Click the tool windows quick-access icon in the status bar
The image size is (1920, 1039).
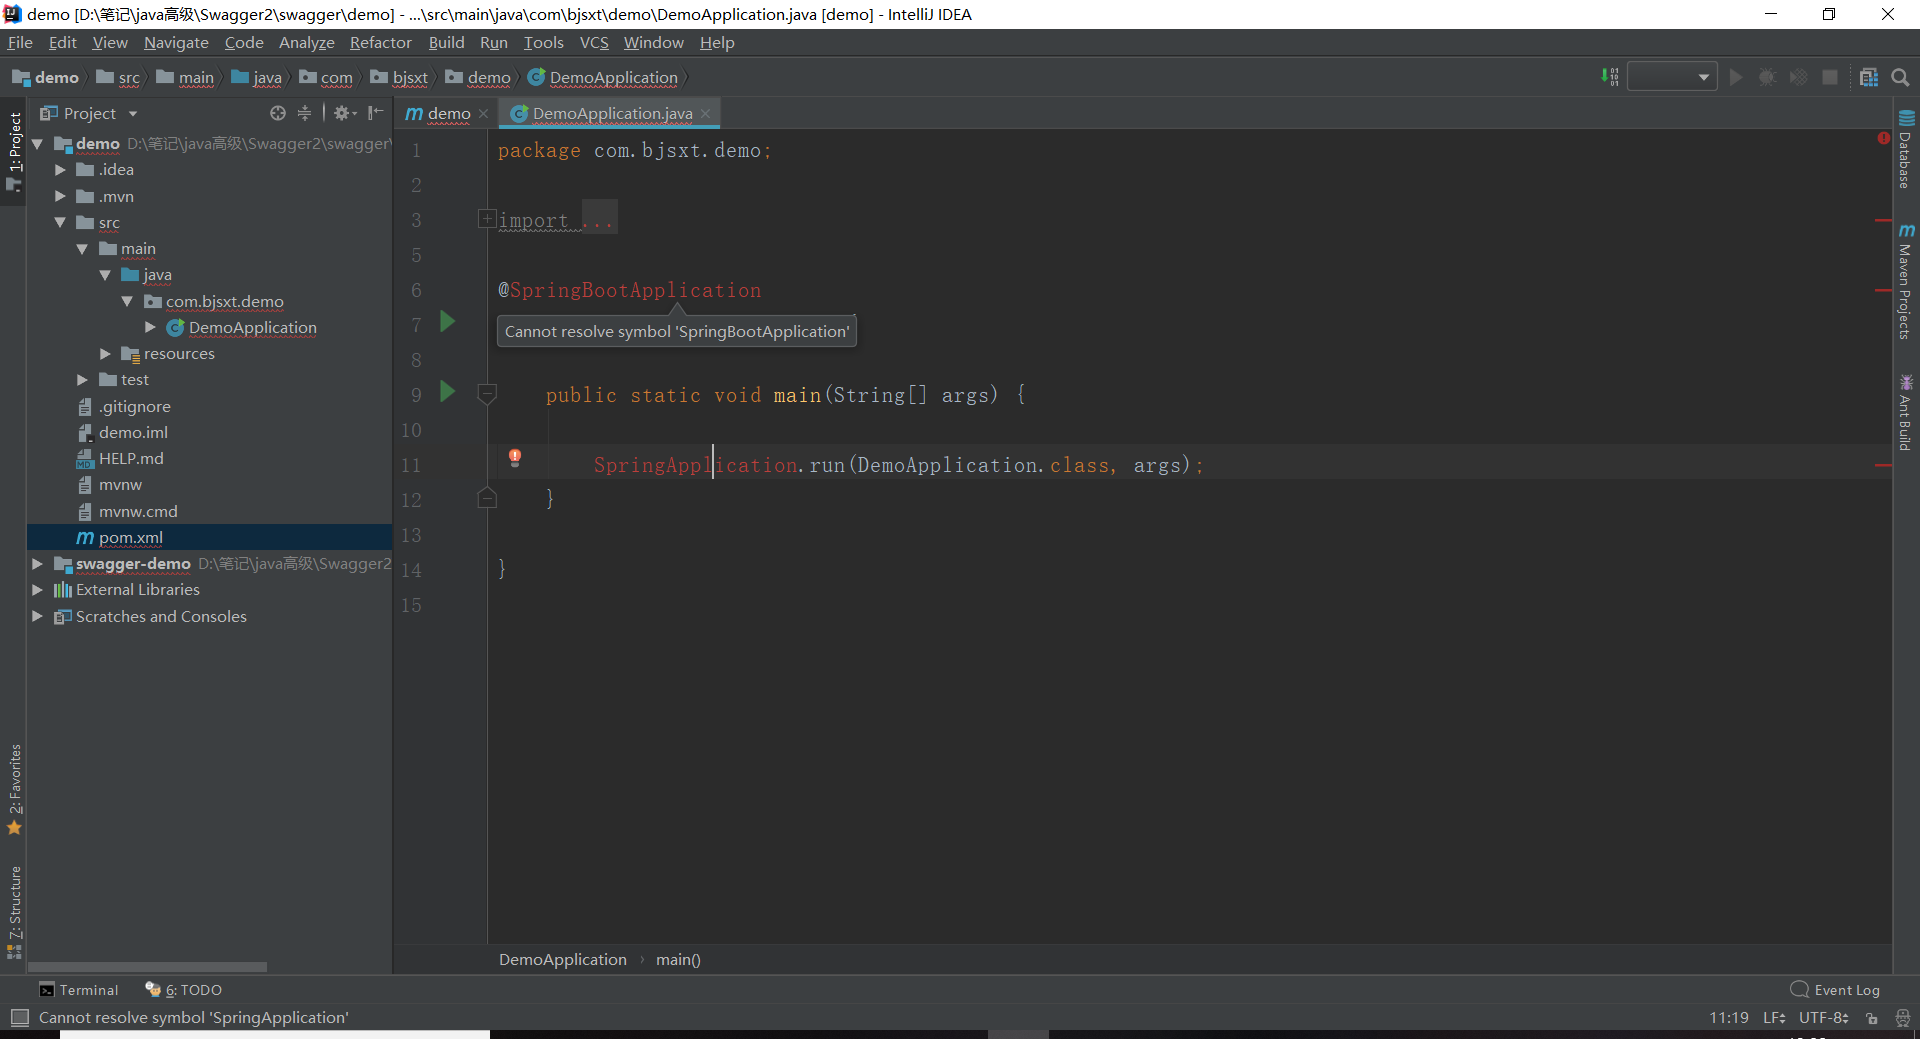(x=19, y=1018)
